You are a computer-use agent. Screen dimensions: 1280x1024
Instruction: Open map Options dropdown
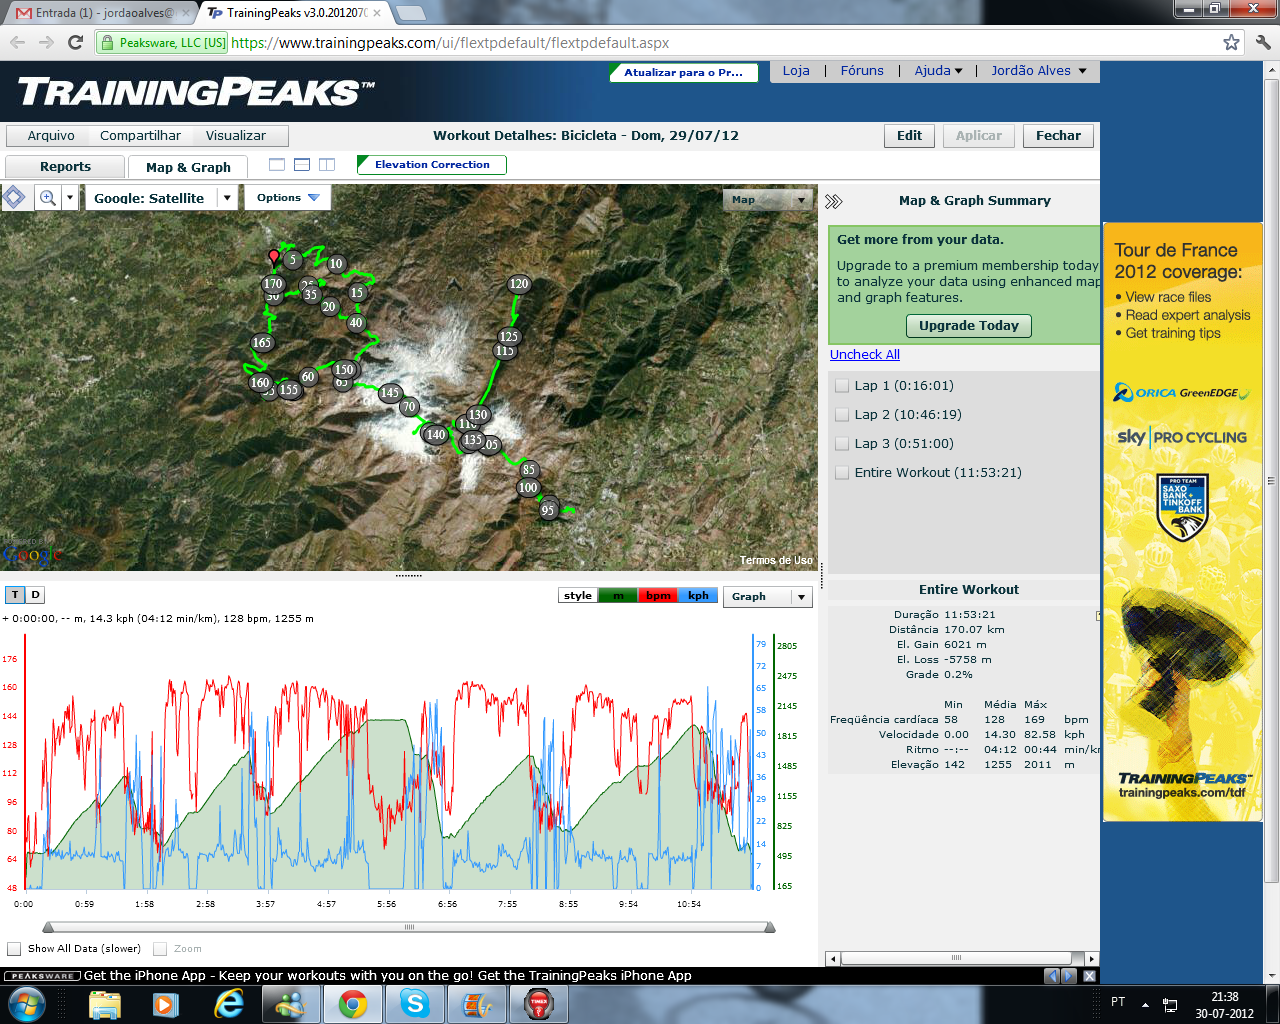point(288,198)
